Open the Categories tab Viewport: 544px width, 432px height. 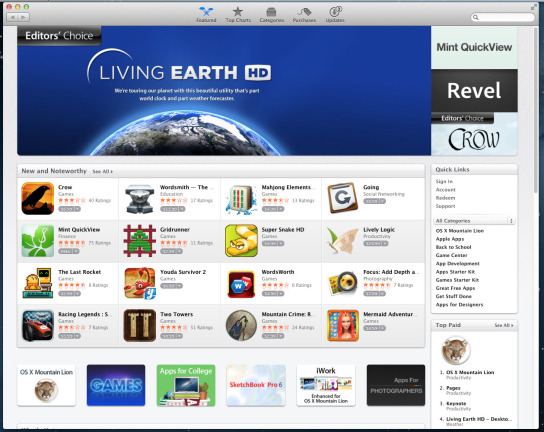point(272,15)
